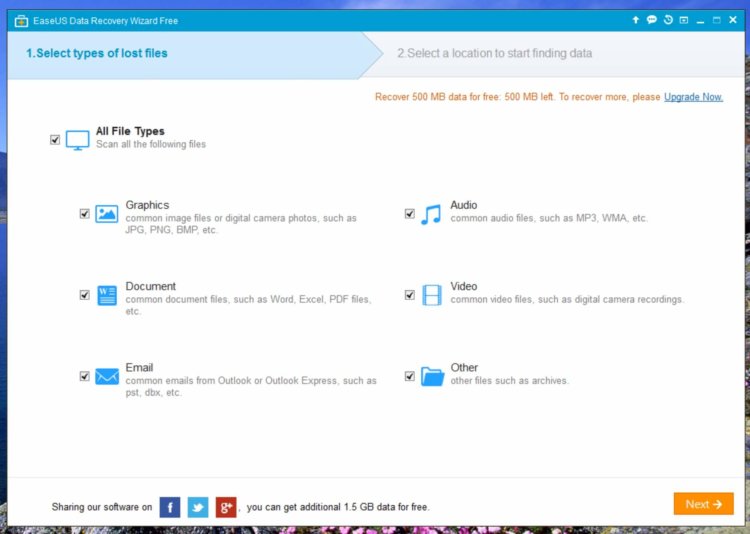The width and height of the screenshot is (750, 534).
Task: Click 'common document files' description text
Action: [x=248, y=305]
